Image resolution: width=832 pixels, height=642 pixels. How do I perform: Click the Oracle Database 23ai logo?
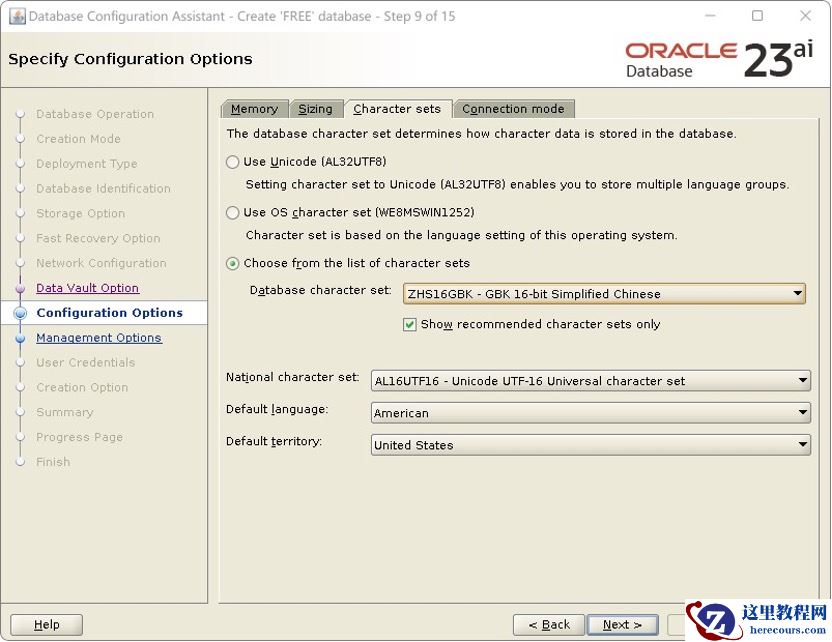point(719,59)
